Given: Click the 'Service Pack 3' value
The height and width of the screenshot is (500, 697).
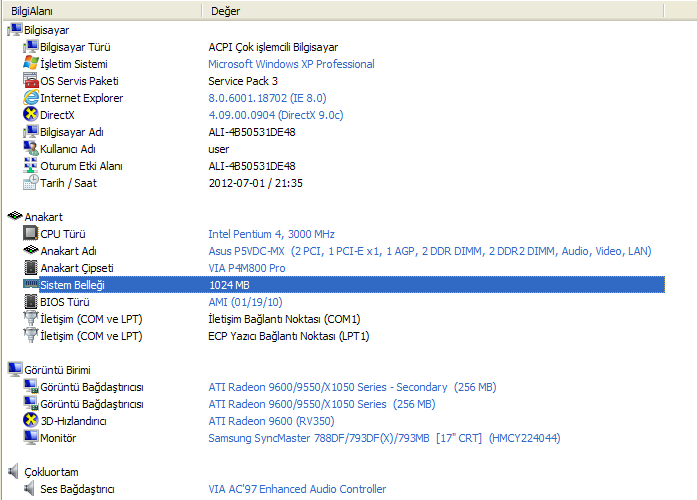Looking at the screenshot, I should (243, 81).
